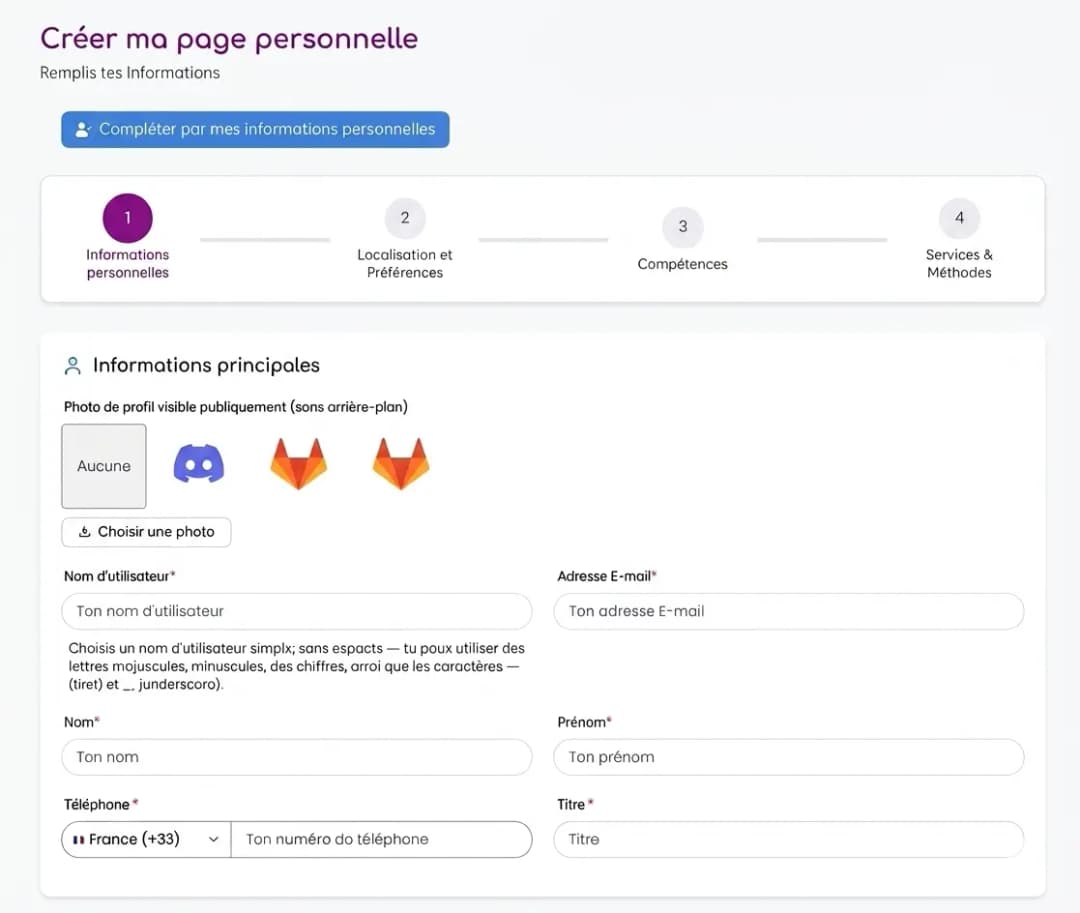Click into the "Ton nom" field

297,757
